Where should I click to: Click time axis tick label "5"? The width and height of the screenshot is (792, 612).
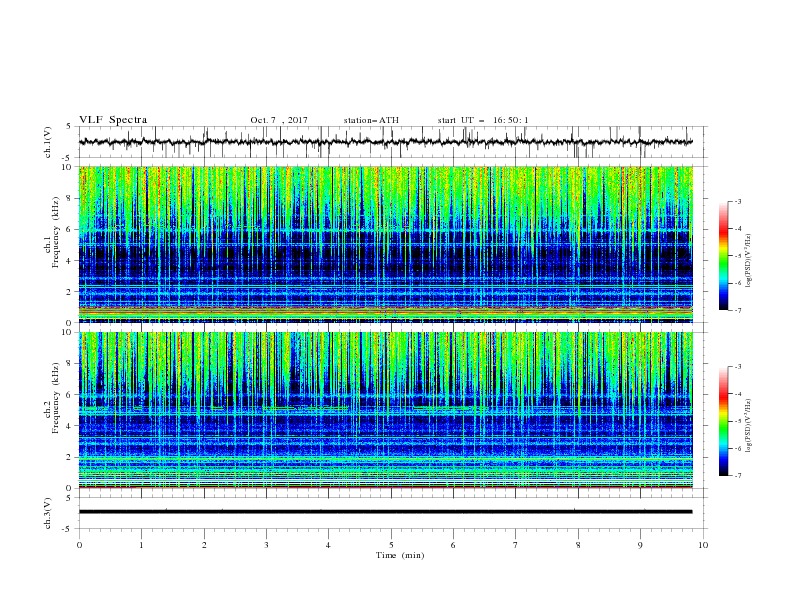click(x=391, y=545)
